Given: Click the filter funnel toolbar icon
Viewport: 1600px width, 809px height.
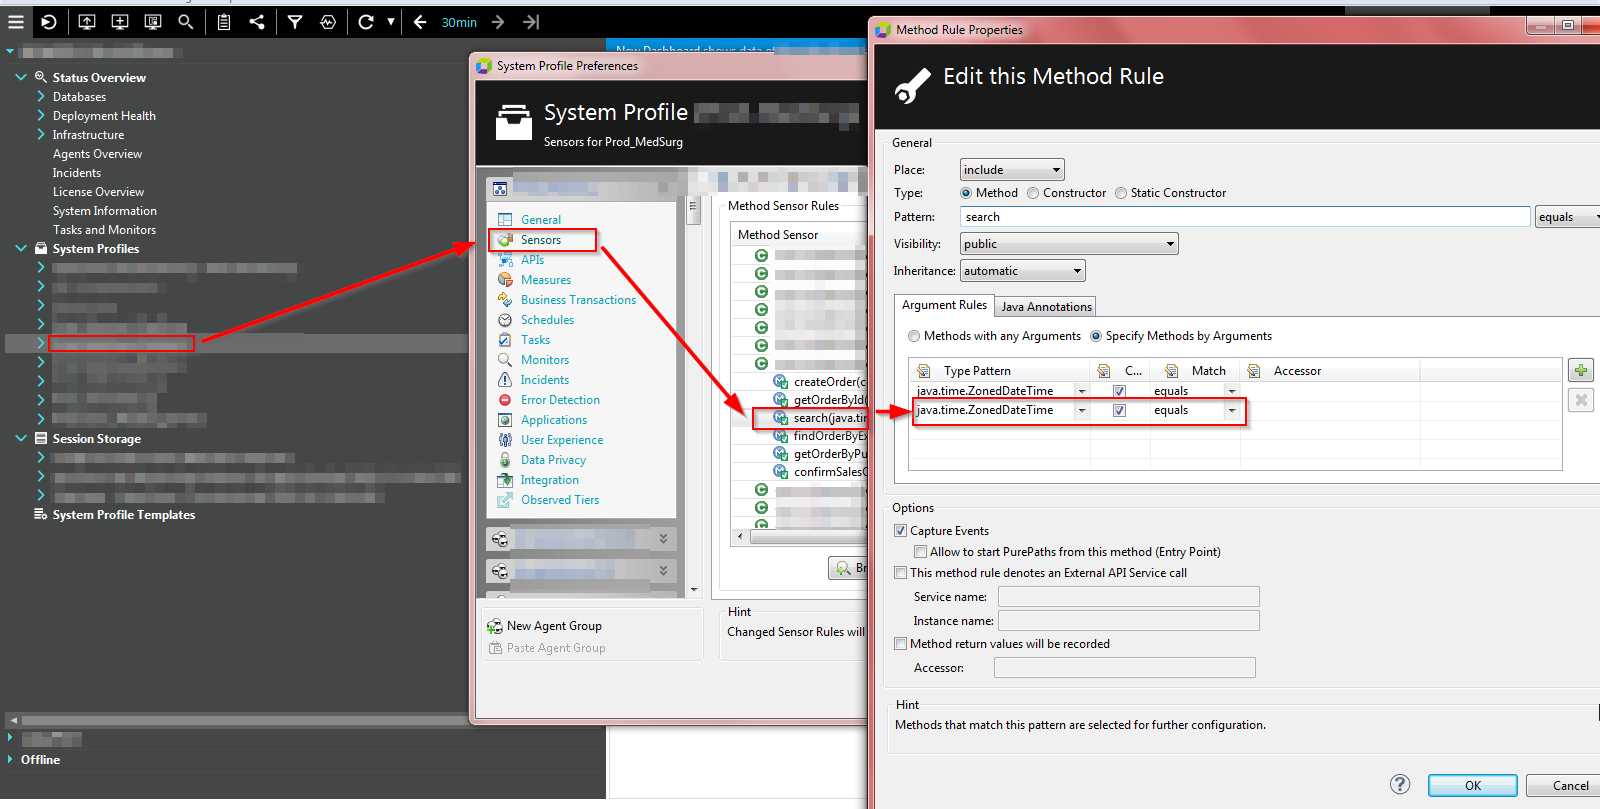Looking at the screenshot, I should point(295,21).
